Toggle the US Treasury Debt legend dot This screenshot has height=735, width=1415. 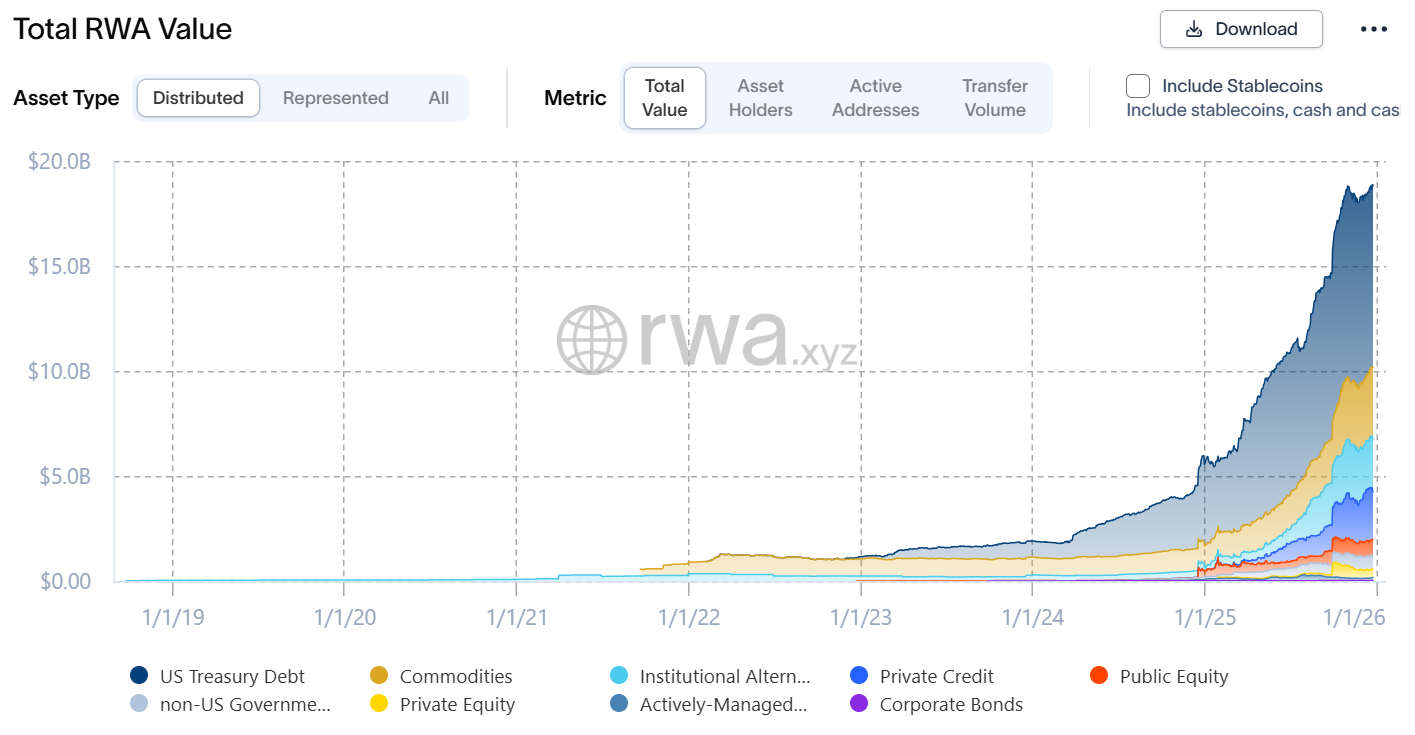(139, 676)
